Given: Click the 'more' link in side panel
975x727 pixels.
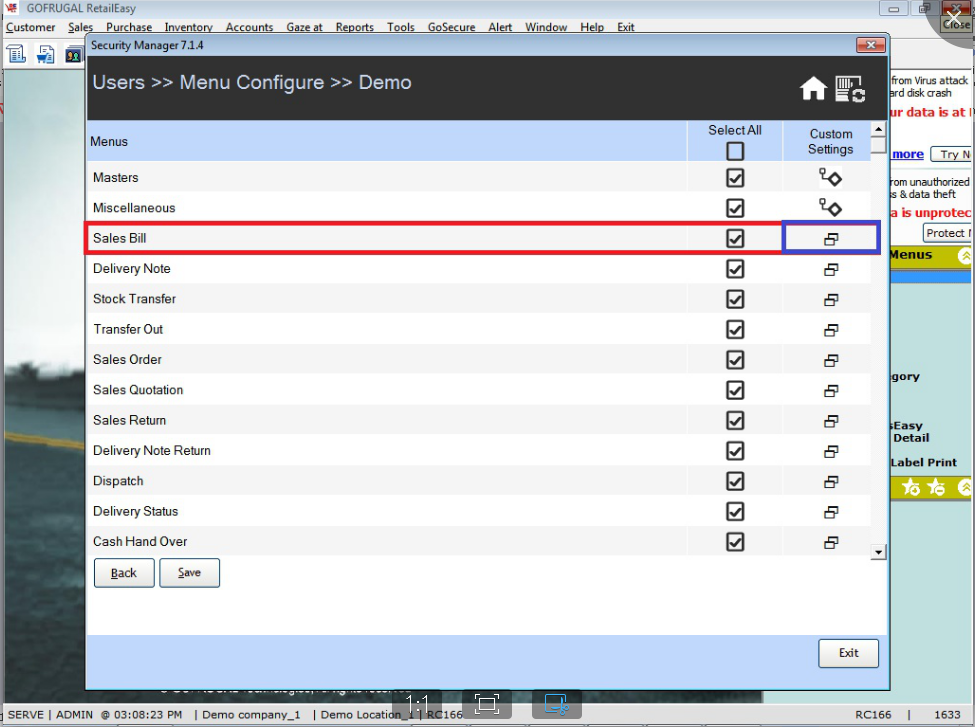Looking at the screenshot, I should pos(908,154).
